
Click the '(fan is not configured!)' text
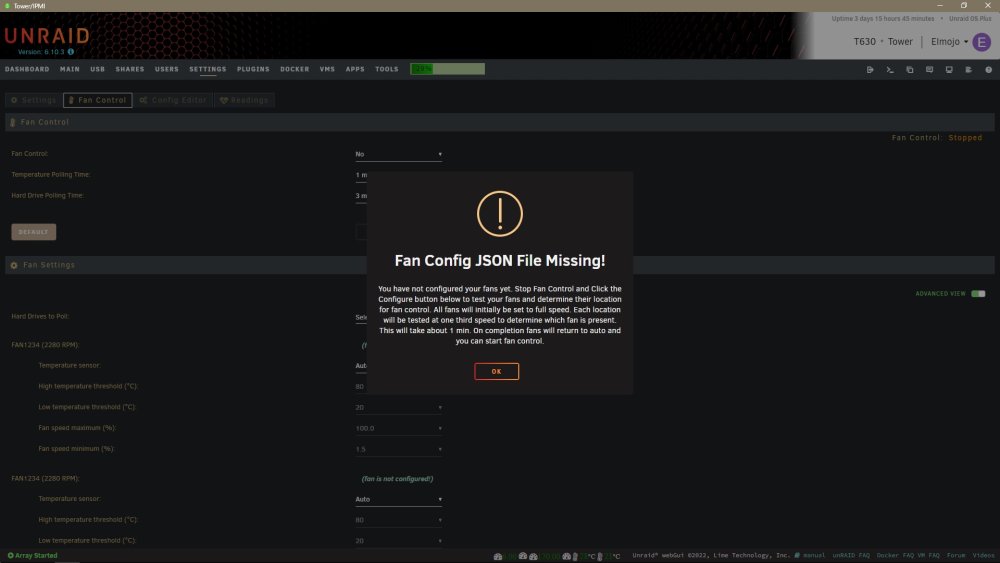(397, 479)
